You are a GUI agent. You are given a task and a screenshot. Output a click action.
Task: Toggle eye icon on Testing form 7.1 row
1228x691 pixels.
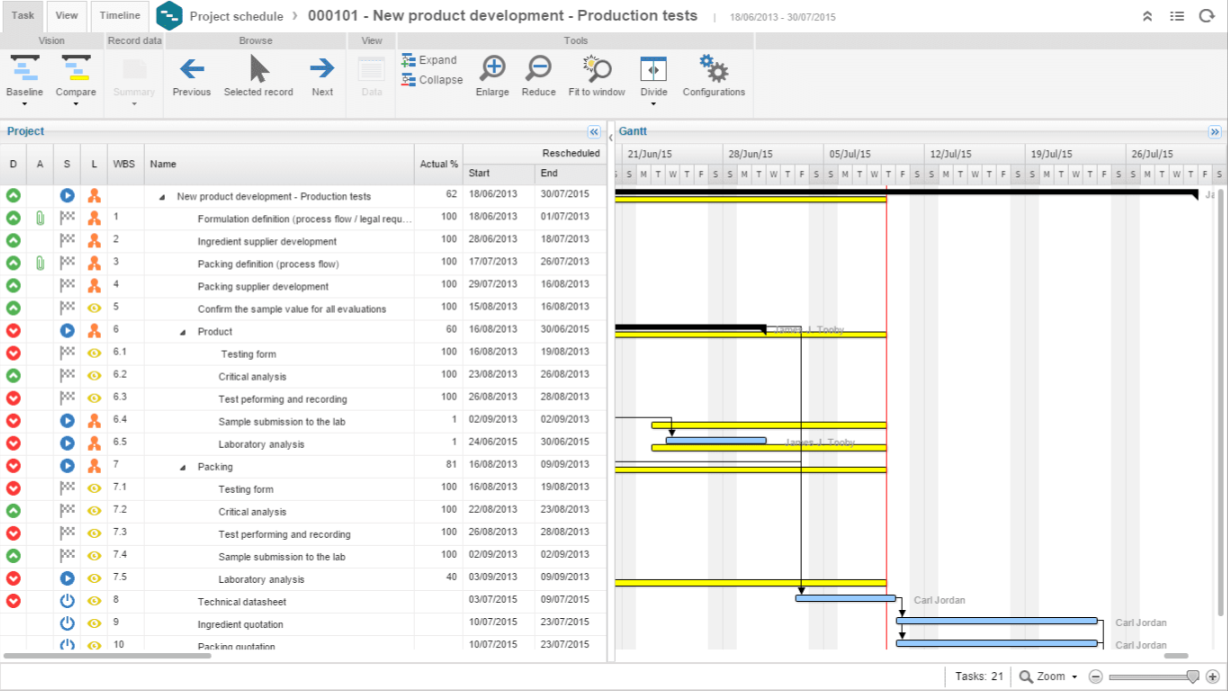coord(94,488)
